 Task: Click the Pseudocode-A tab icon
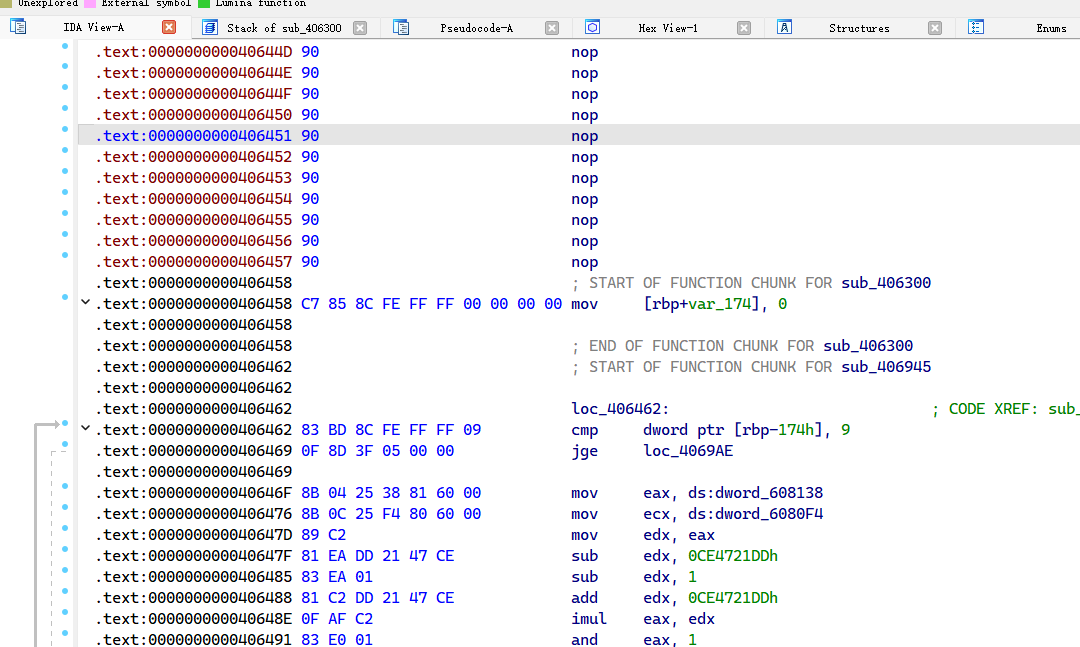coord(402,27)
